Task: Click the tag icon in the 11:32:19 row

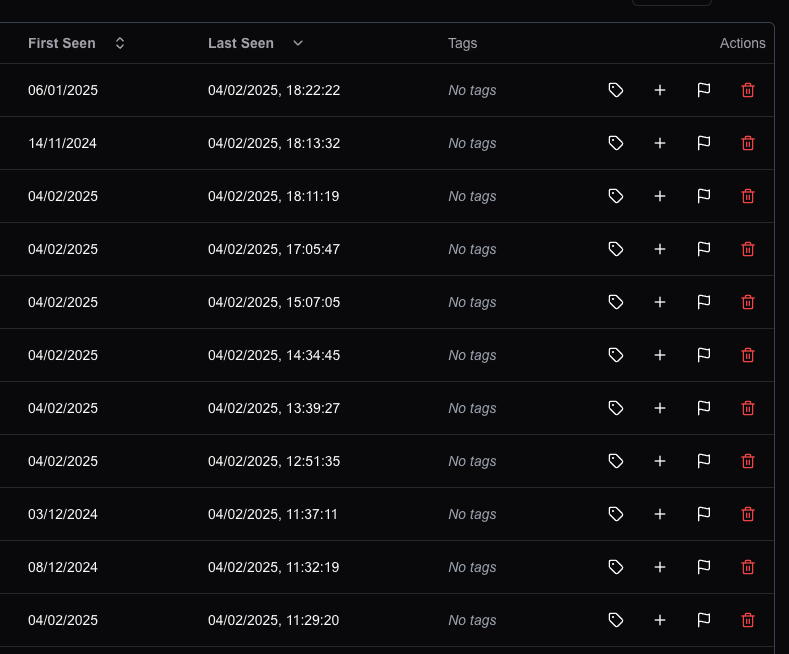Action: (616, 567)
